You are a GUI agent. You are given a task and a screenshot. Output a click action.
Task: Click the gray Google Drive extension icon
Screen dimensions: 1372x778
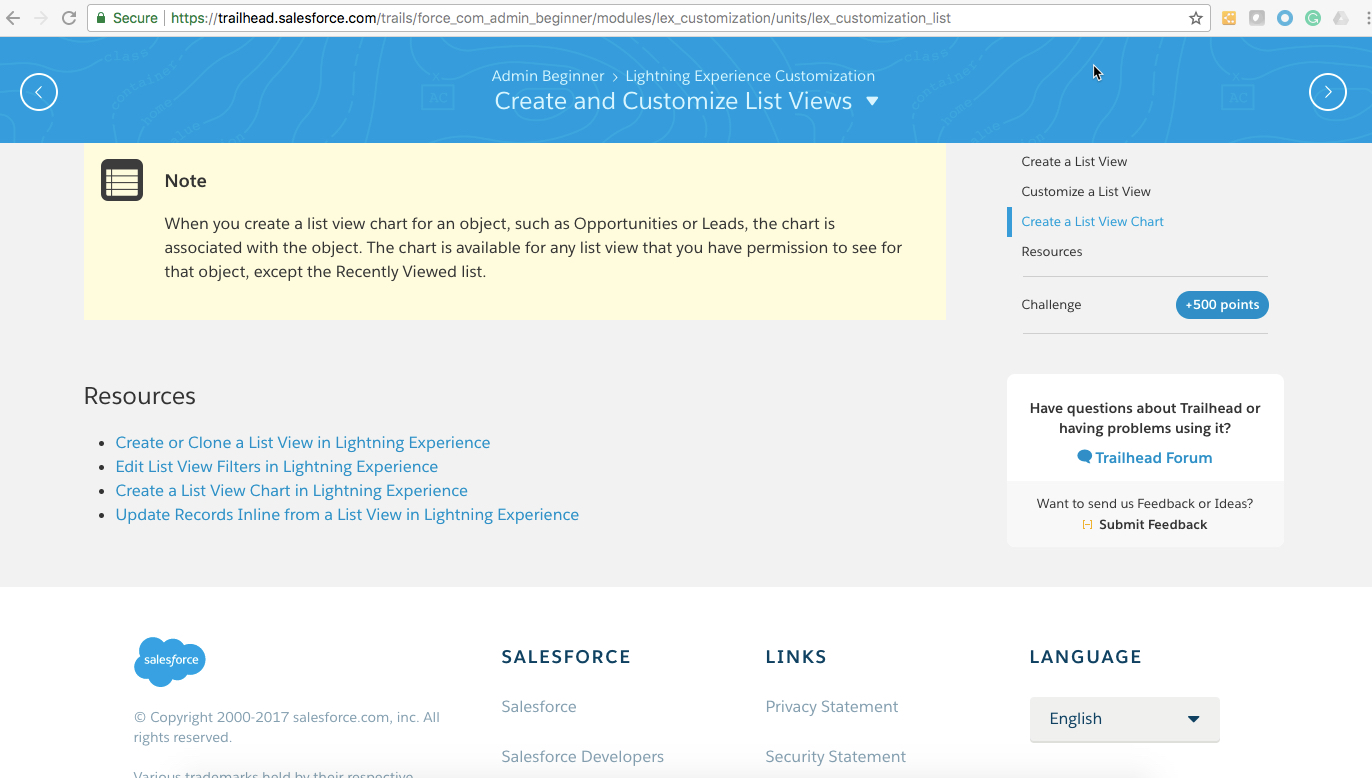pyautogui.click(x=1341, y=18)
